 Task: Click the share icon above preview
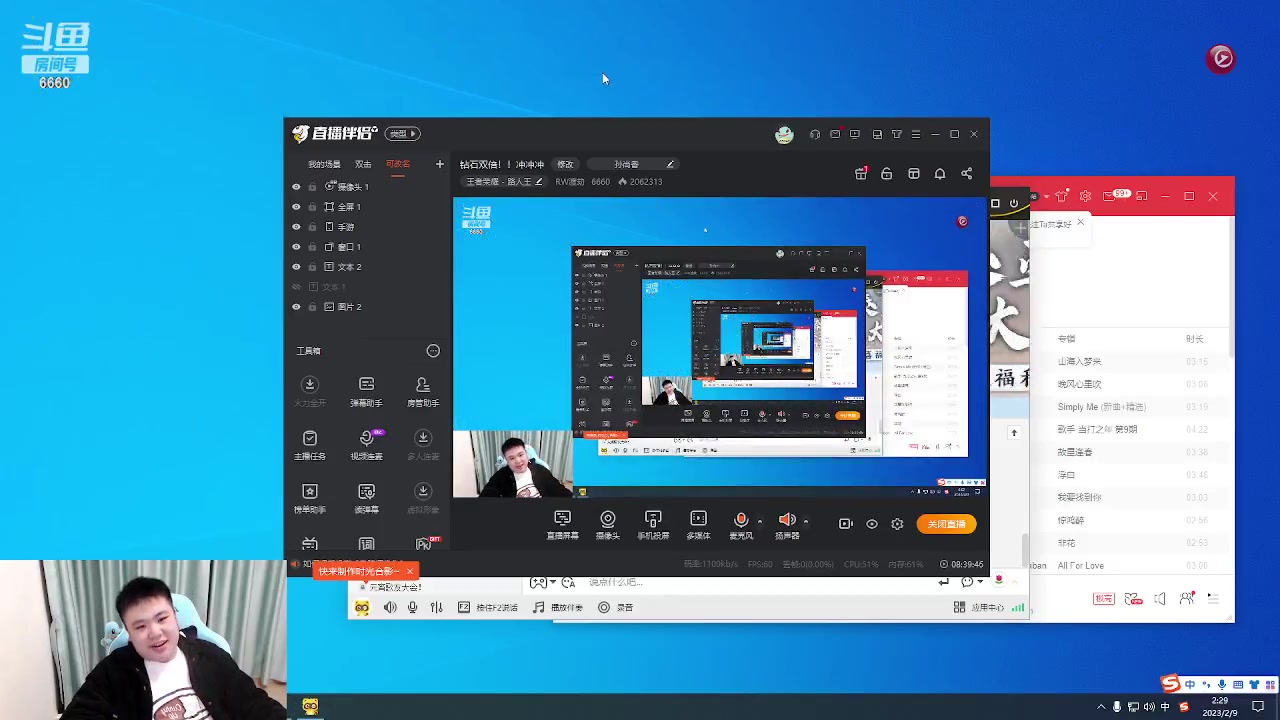pos(966,174)
